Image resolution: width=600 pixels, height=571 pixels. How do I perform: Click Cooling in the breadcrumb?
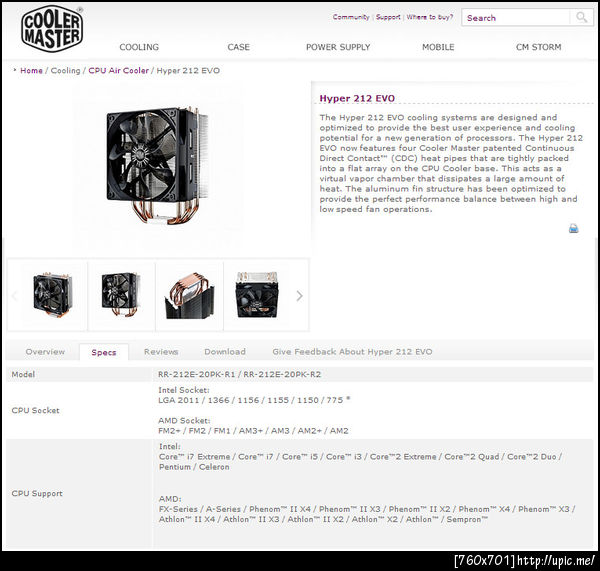click(x=65, y=70)
